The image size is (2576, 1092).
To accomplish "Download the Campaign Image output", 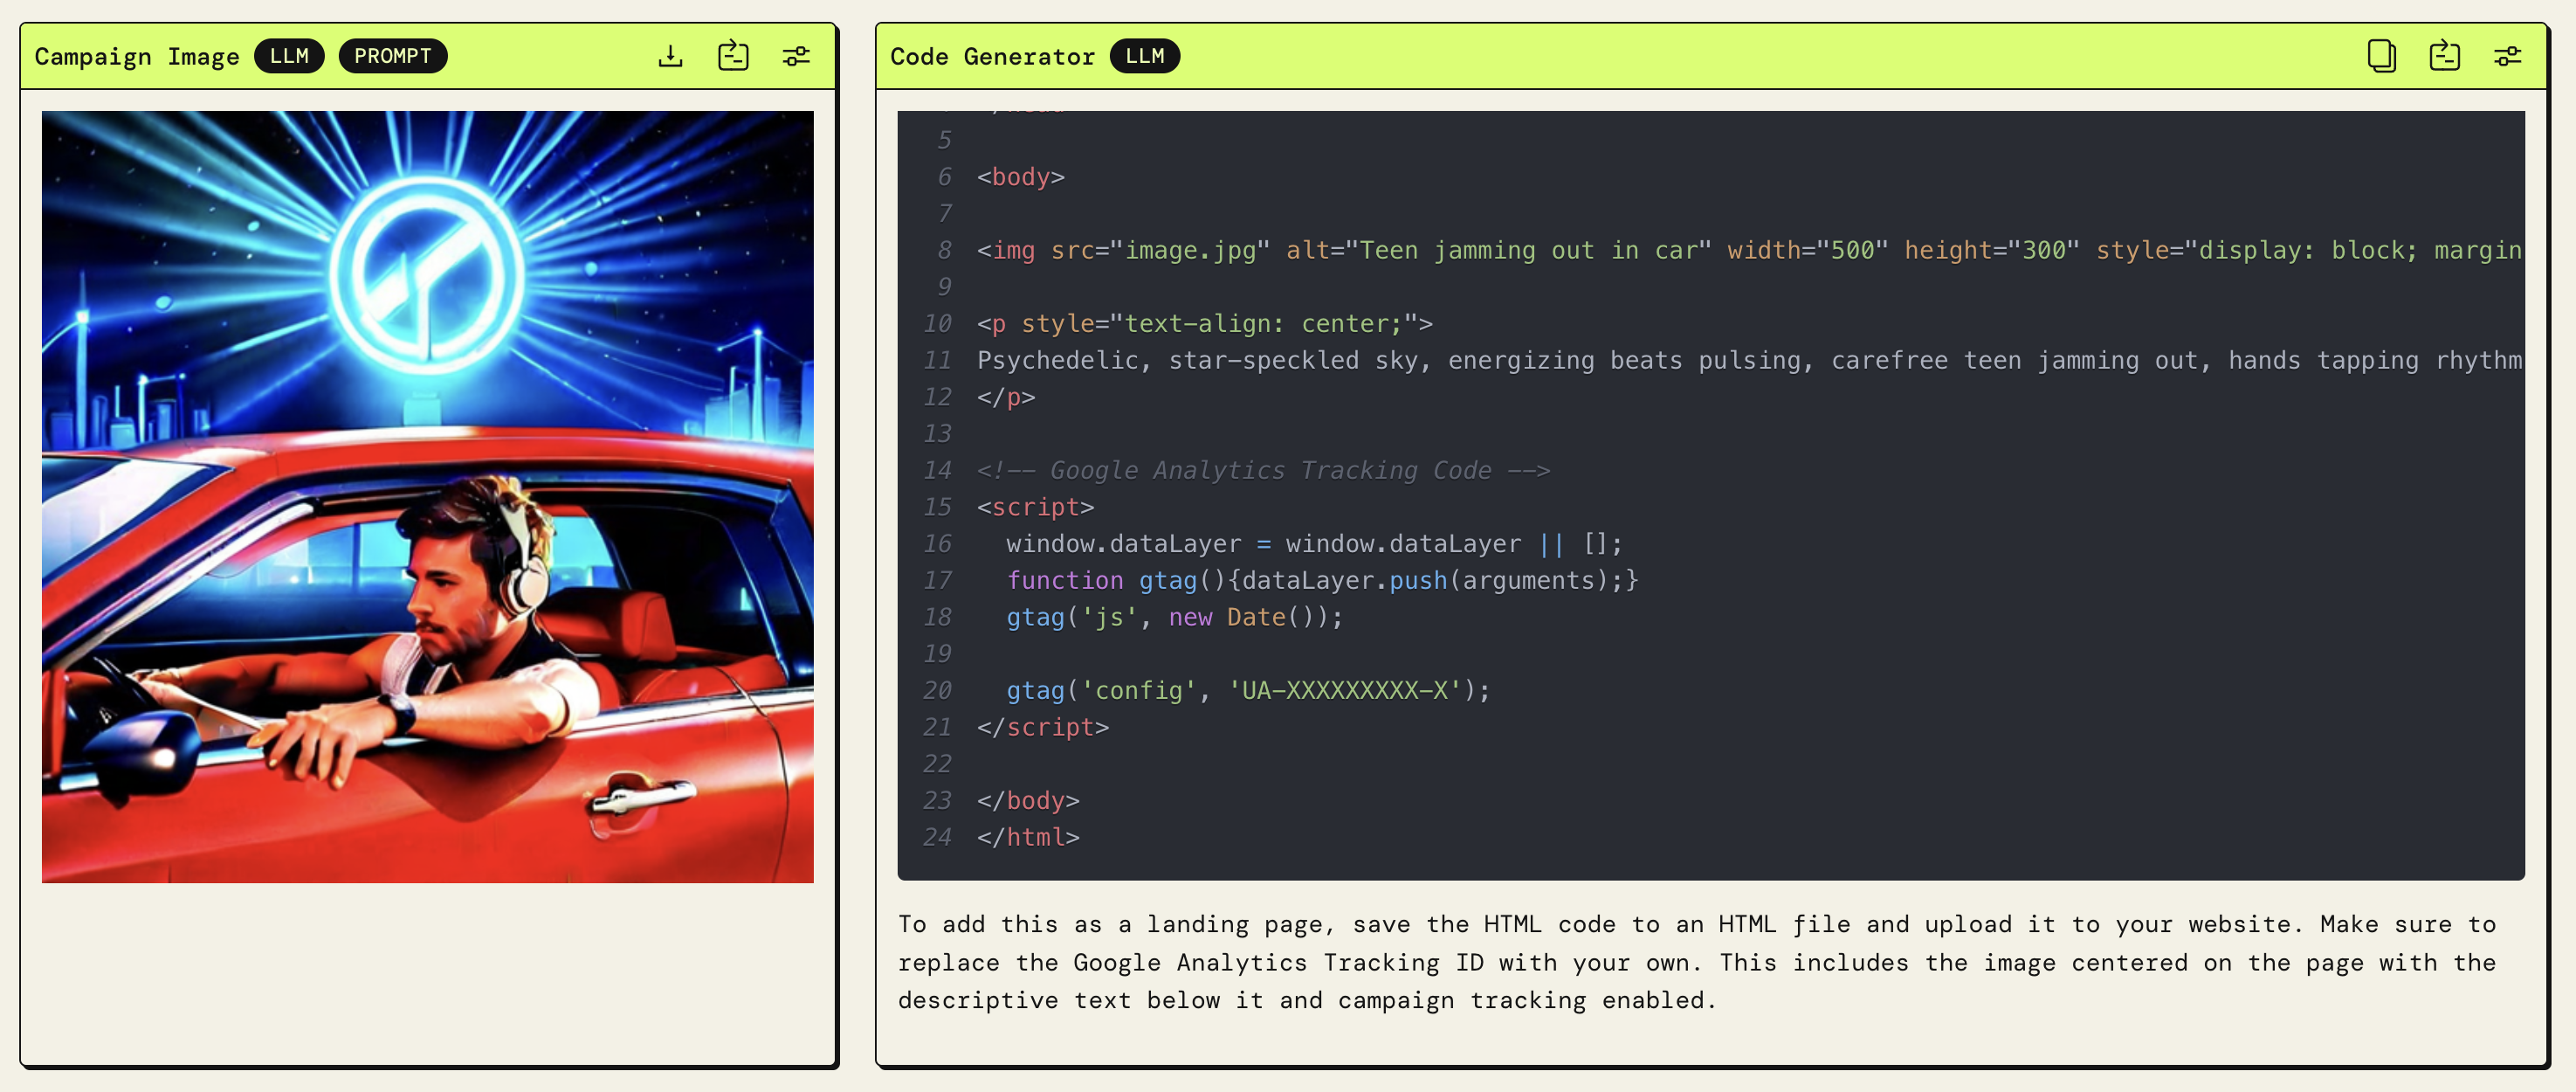I will [670, 56].
